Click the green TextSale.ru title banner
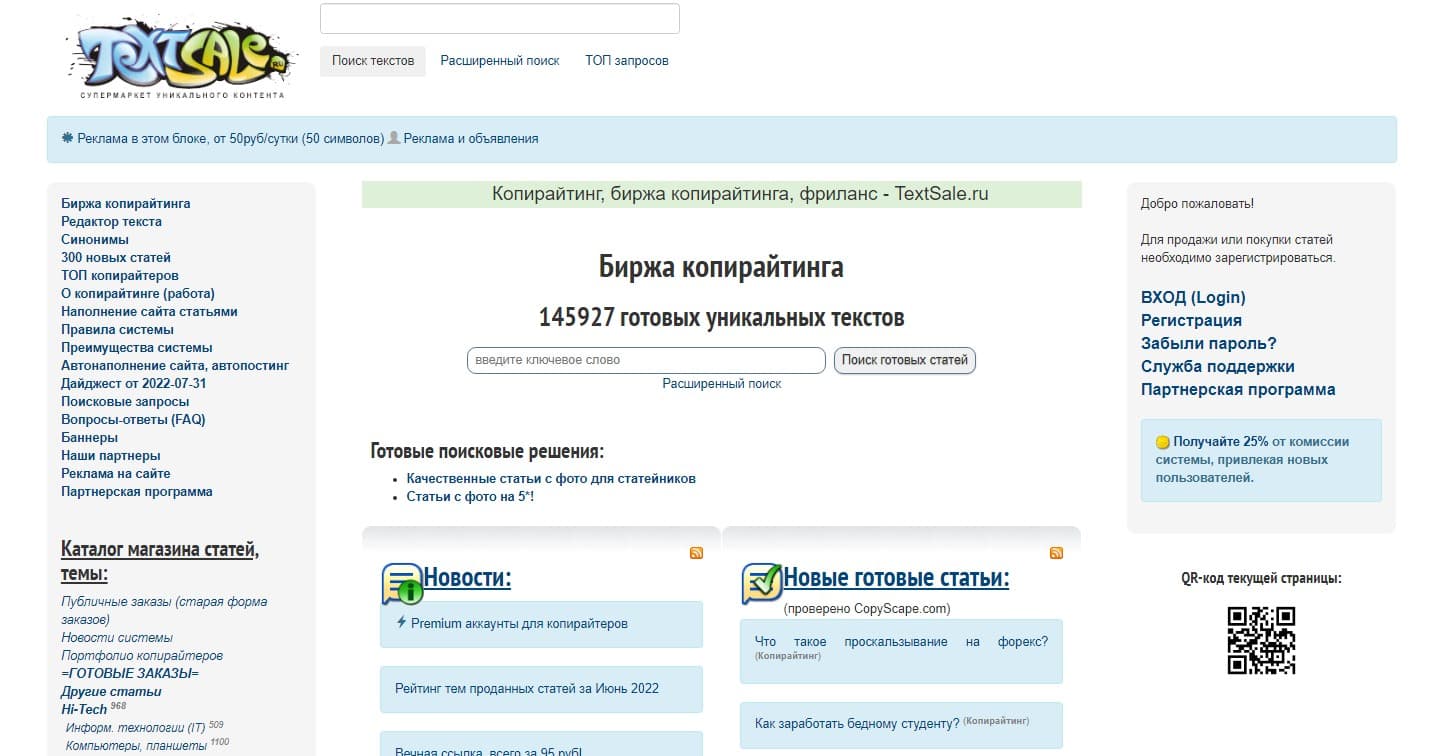The height and width of the screenshot is (756, 1443). [x=721, y=194]
